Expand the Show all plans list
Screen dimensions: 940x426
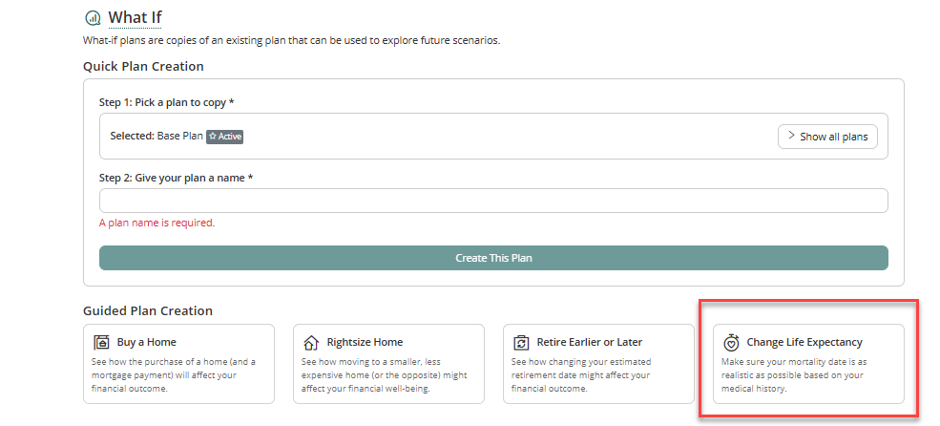point(828,137)
